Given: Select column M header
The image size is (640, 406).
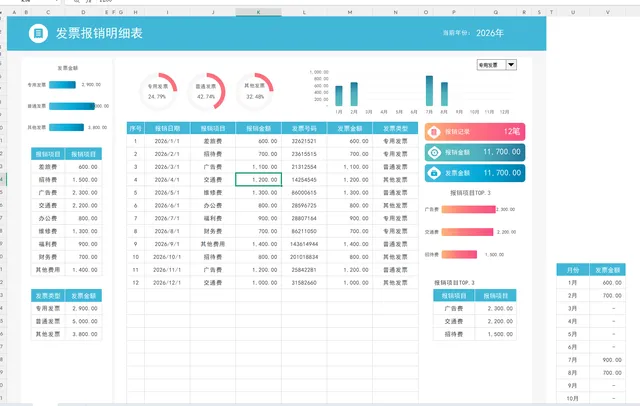Looking at the screenshot, I should point(350,12).
